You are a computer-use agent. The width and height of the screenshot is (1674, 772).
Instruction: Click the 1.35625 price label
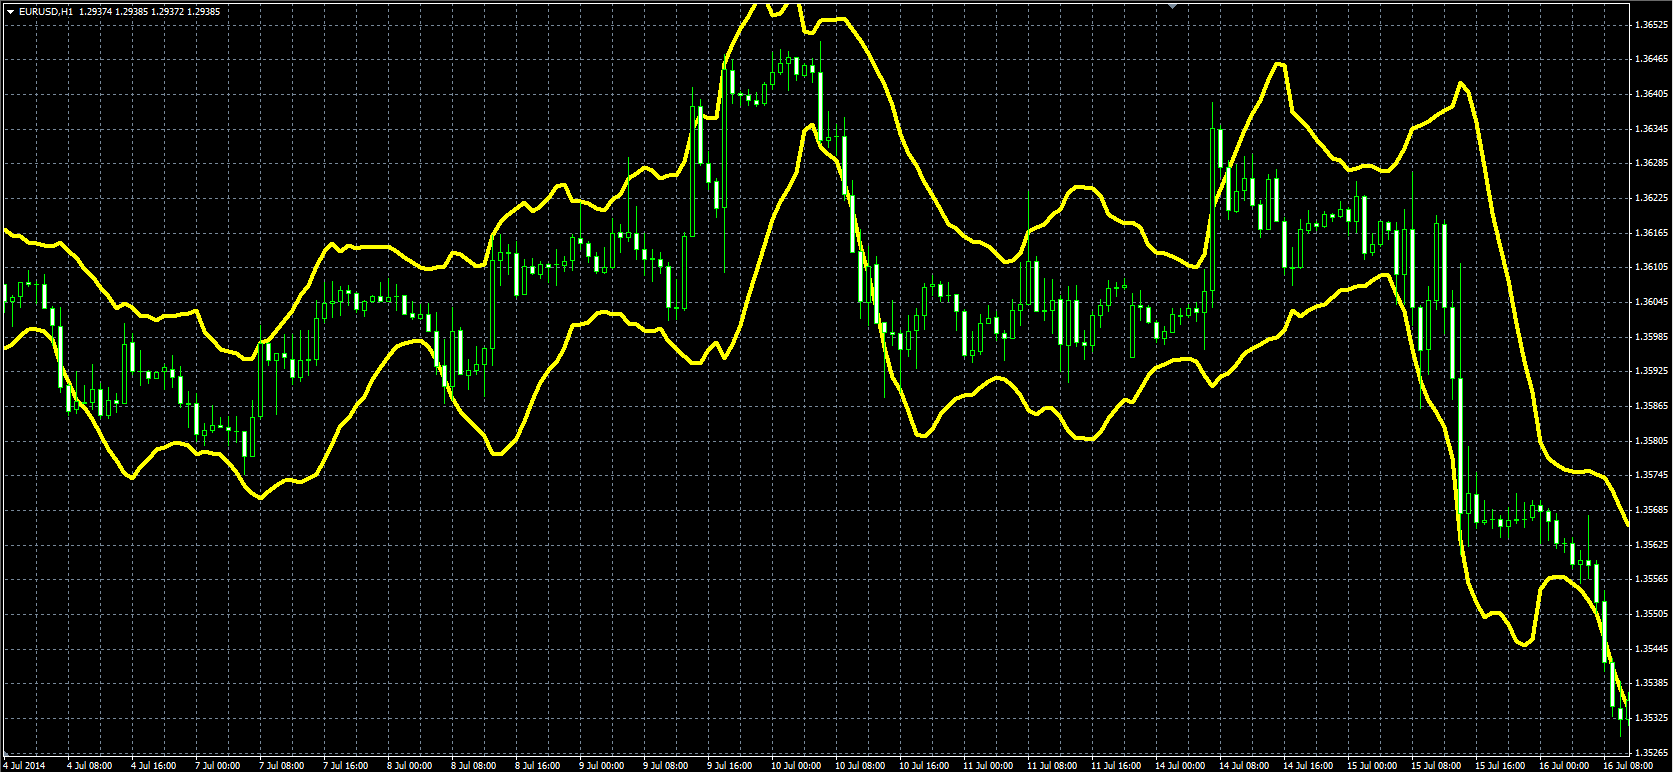point(1650,545)
